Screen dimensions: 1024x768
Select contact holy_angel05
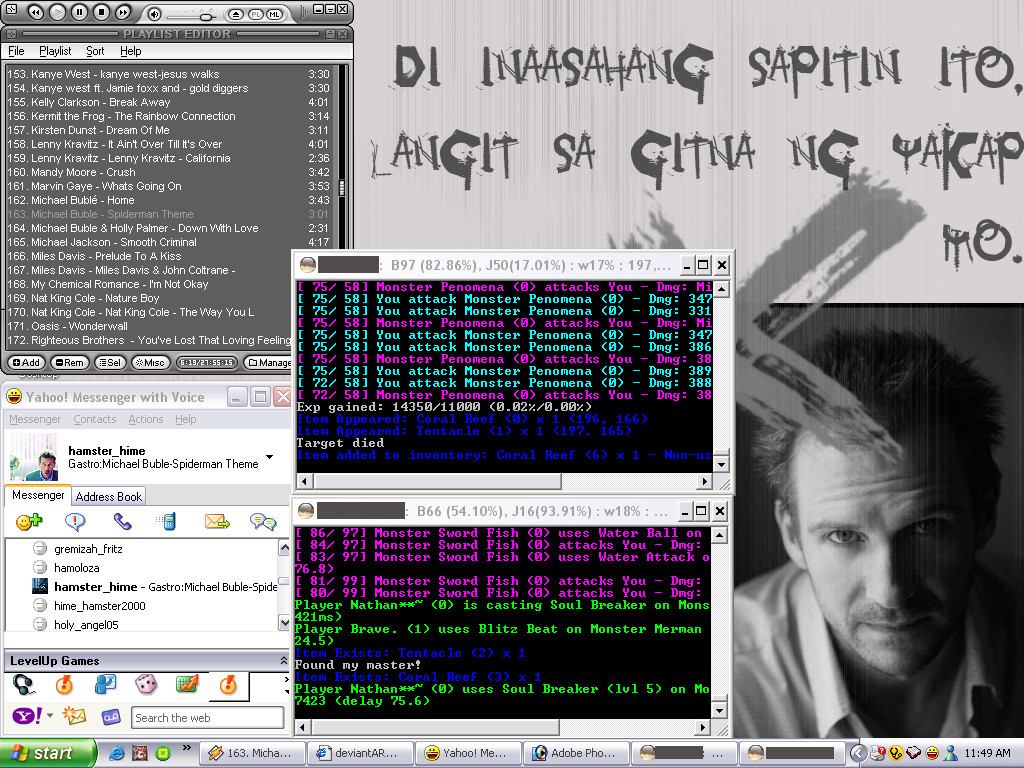click(86, 625)
